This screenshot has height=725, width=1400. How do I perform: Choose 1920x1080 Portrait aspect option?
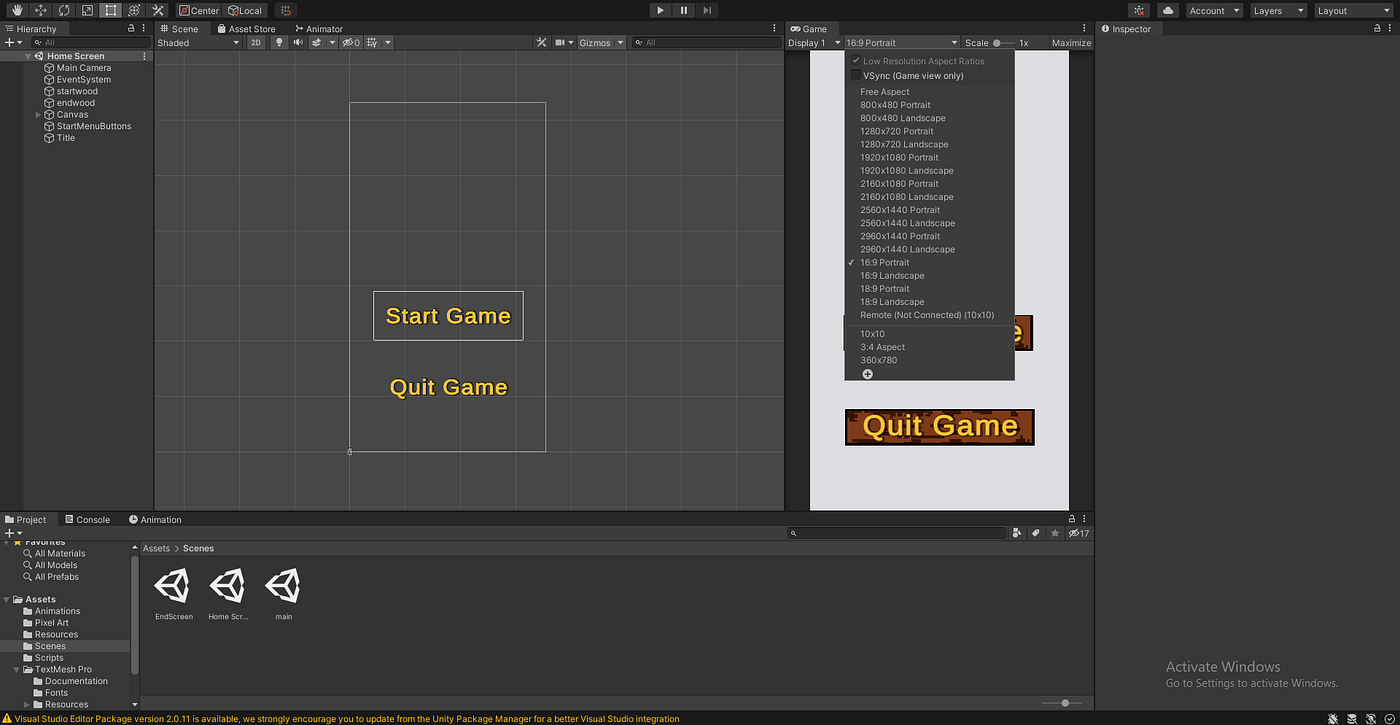pyautogui.click(x=899, y=157)
